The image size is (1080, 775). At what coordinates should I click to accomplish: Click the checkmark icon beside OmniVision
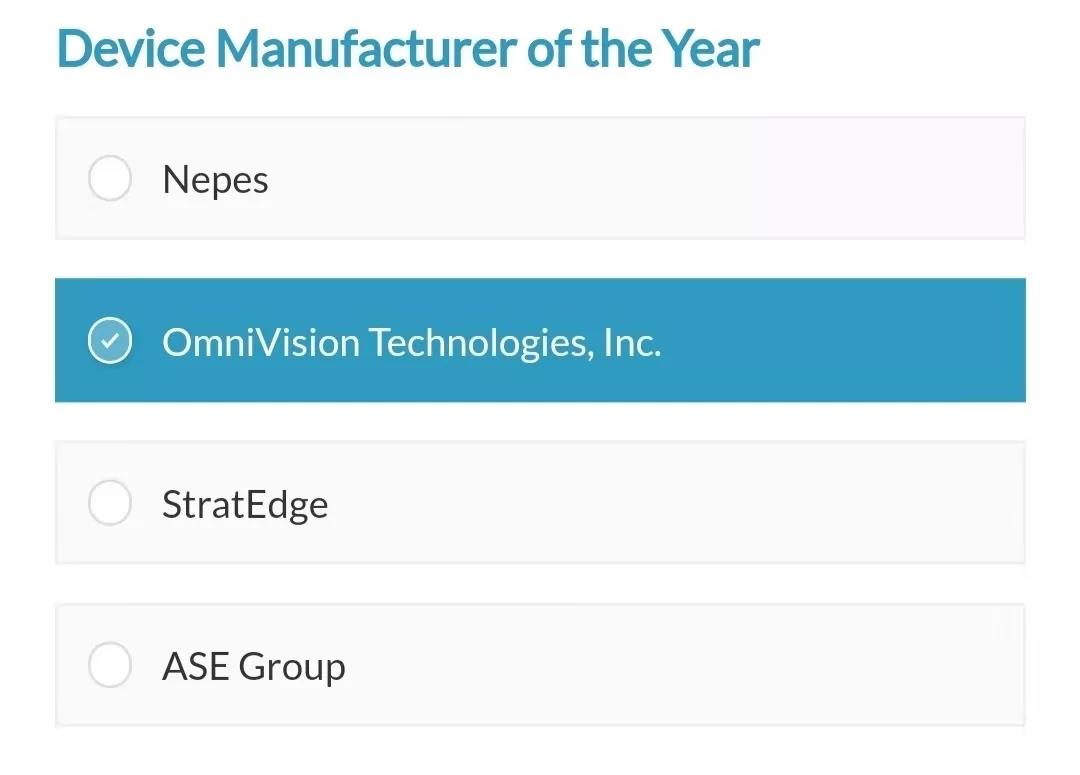(110, 342)
